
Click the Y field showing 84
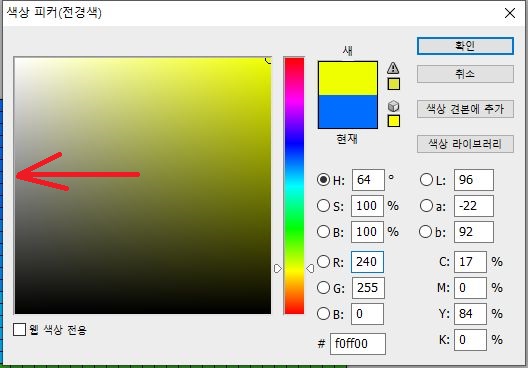pos(470,313)
